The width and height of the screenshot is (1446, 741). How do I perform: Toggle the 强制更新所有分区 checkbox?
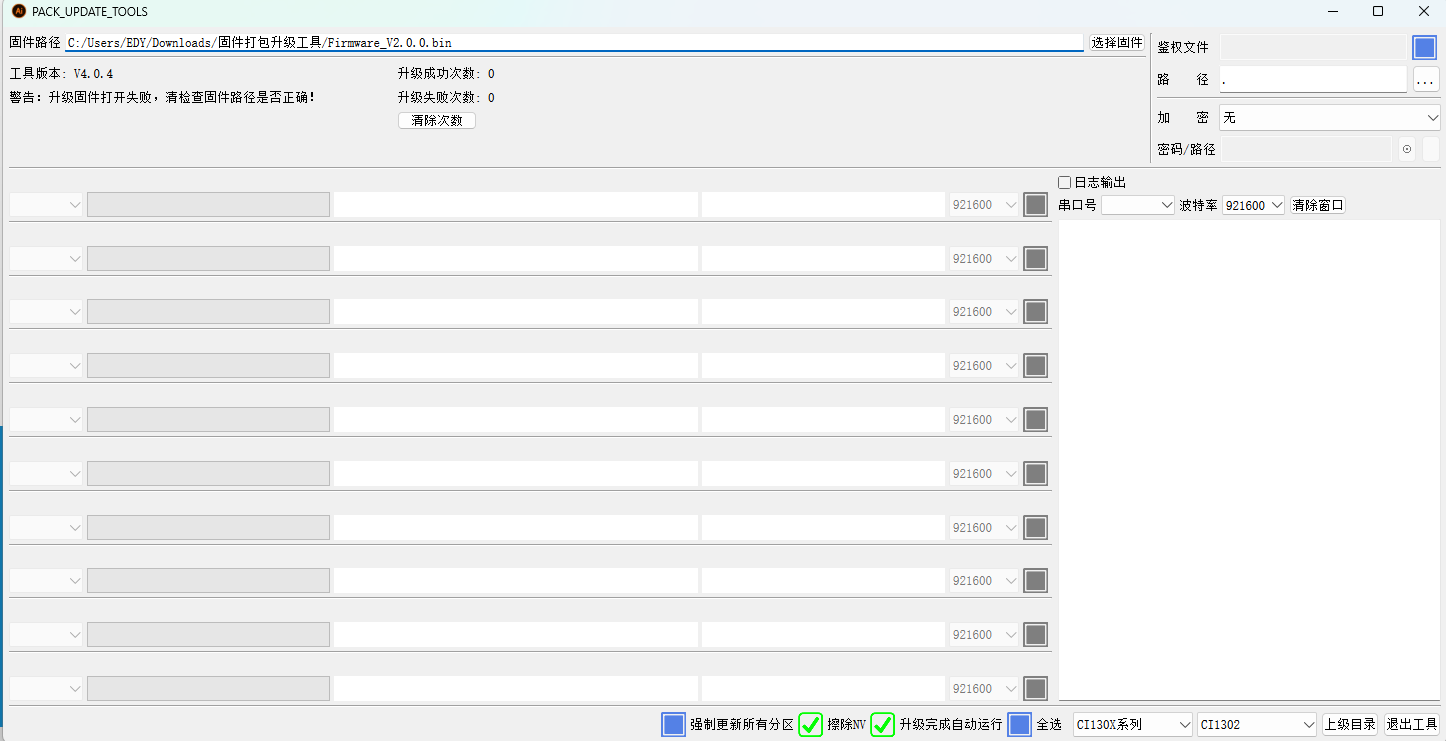(x=673, y=724)
